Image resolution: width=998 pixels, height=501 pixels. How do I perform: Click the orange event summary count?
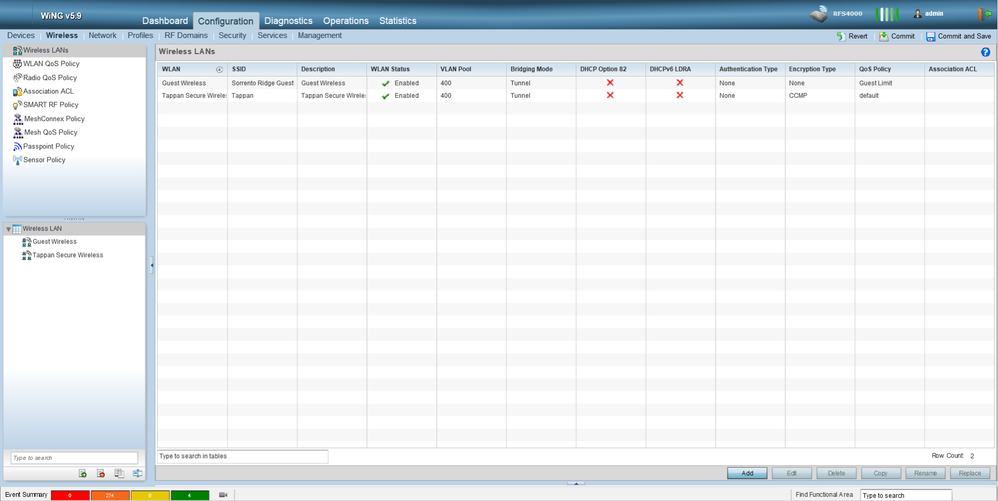pos(110,495)
